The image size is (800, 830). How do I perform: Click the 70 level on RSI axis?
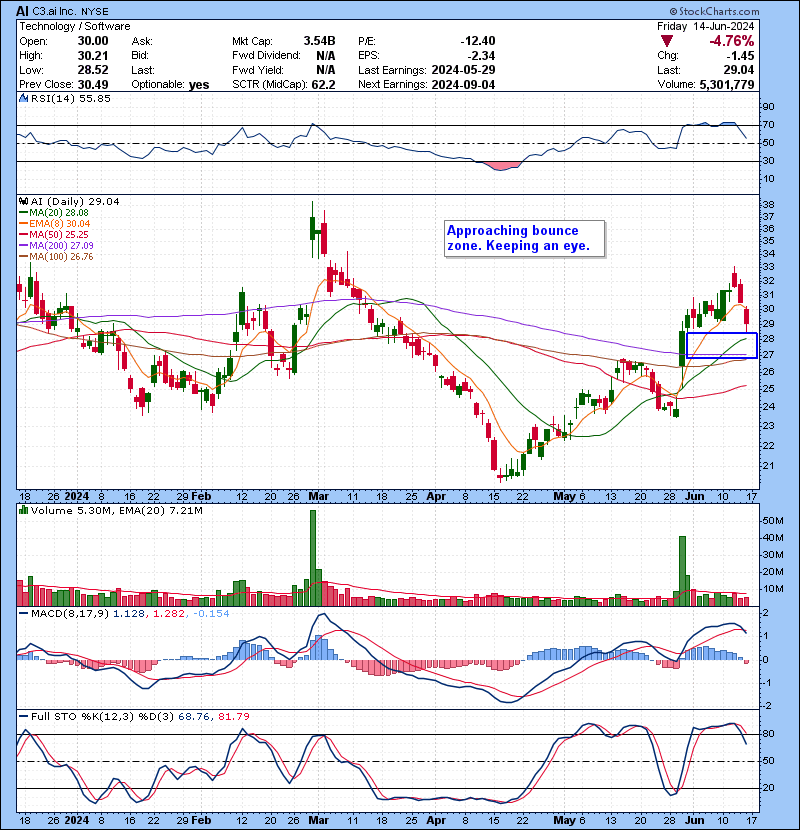pyautogui.click(x=768, y=125)
